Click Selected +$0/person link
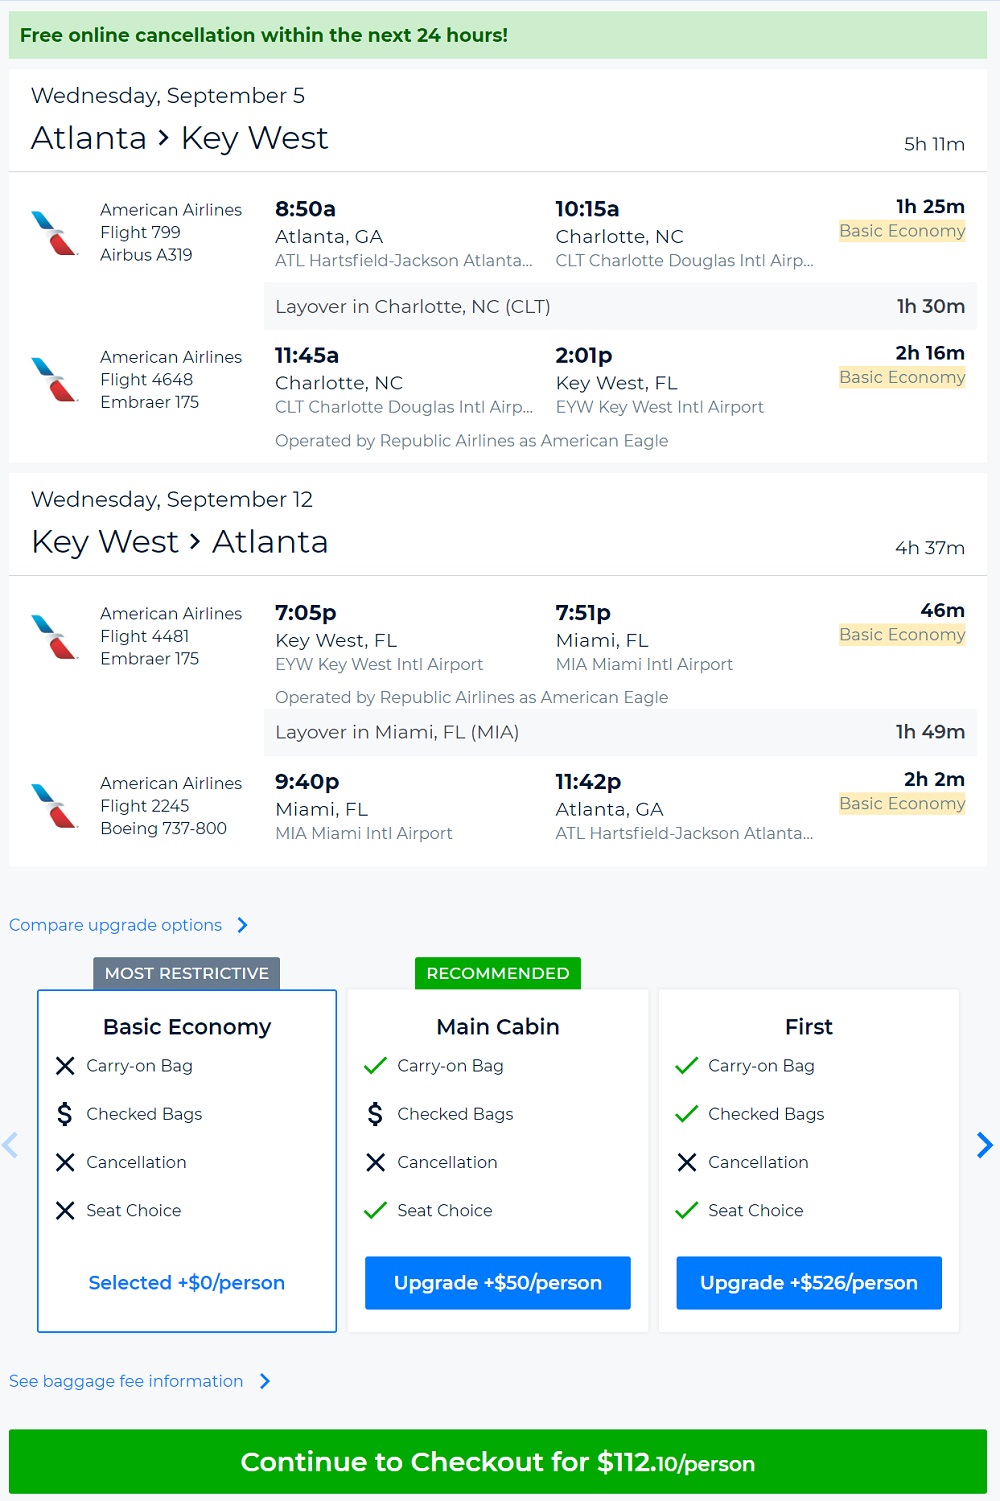Viewport: 1000px width, 1501px height. pyautogui.click(x=187, y=1283)
